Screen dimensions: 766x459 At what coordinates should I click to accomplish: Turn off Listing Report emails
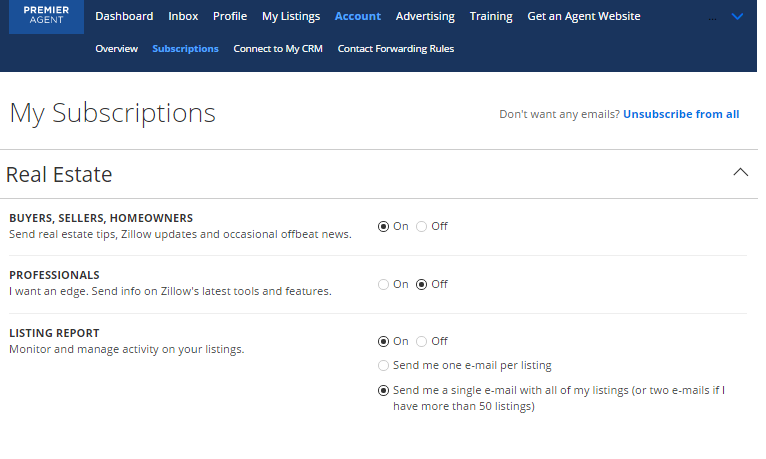pos(422,341)
